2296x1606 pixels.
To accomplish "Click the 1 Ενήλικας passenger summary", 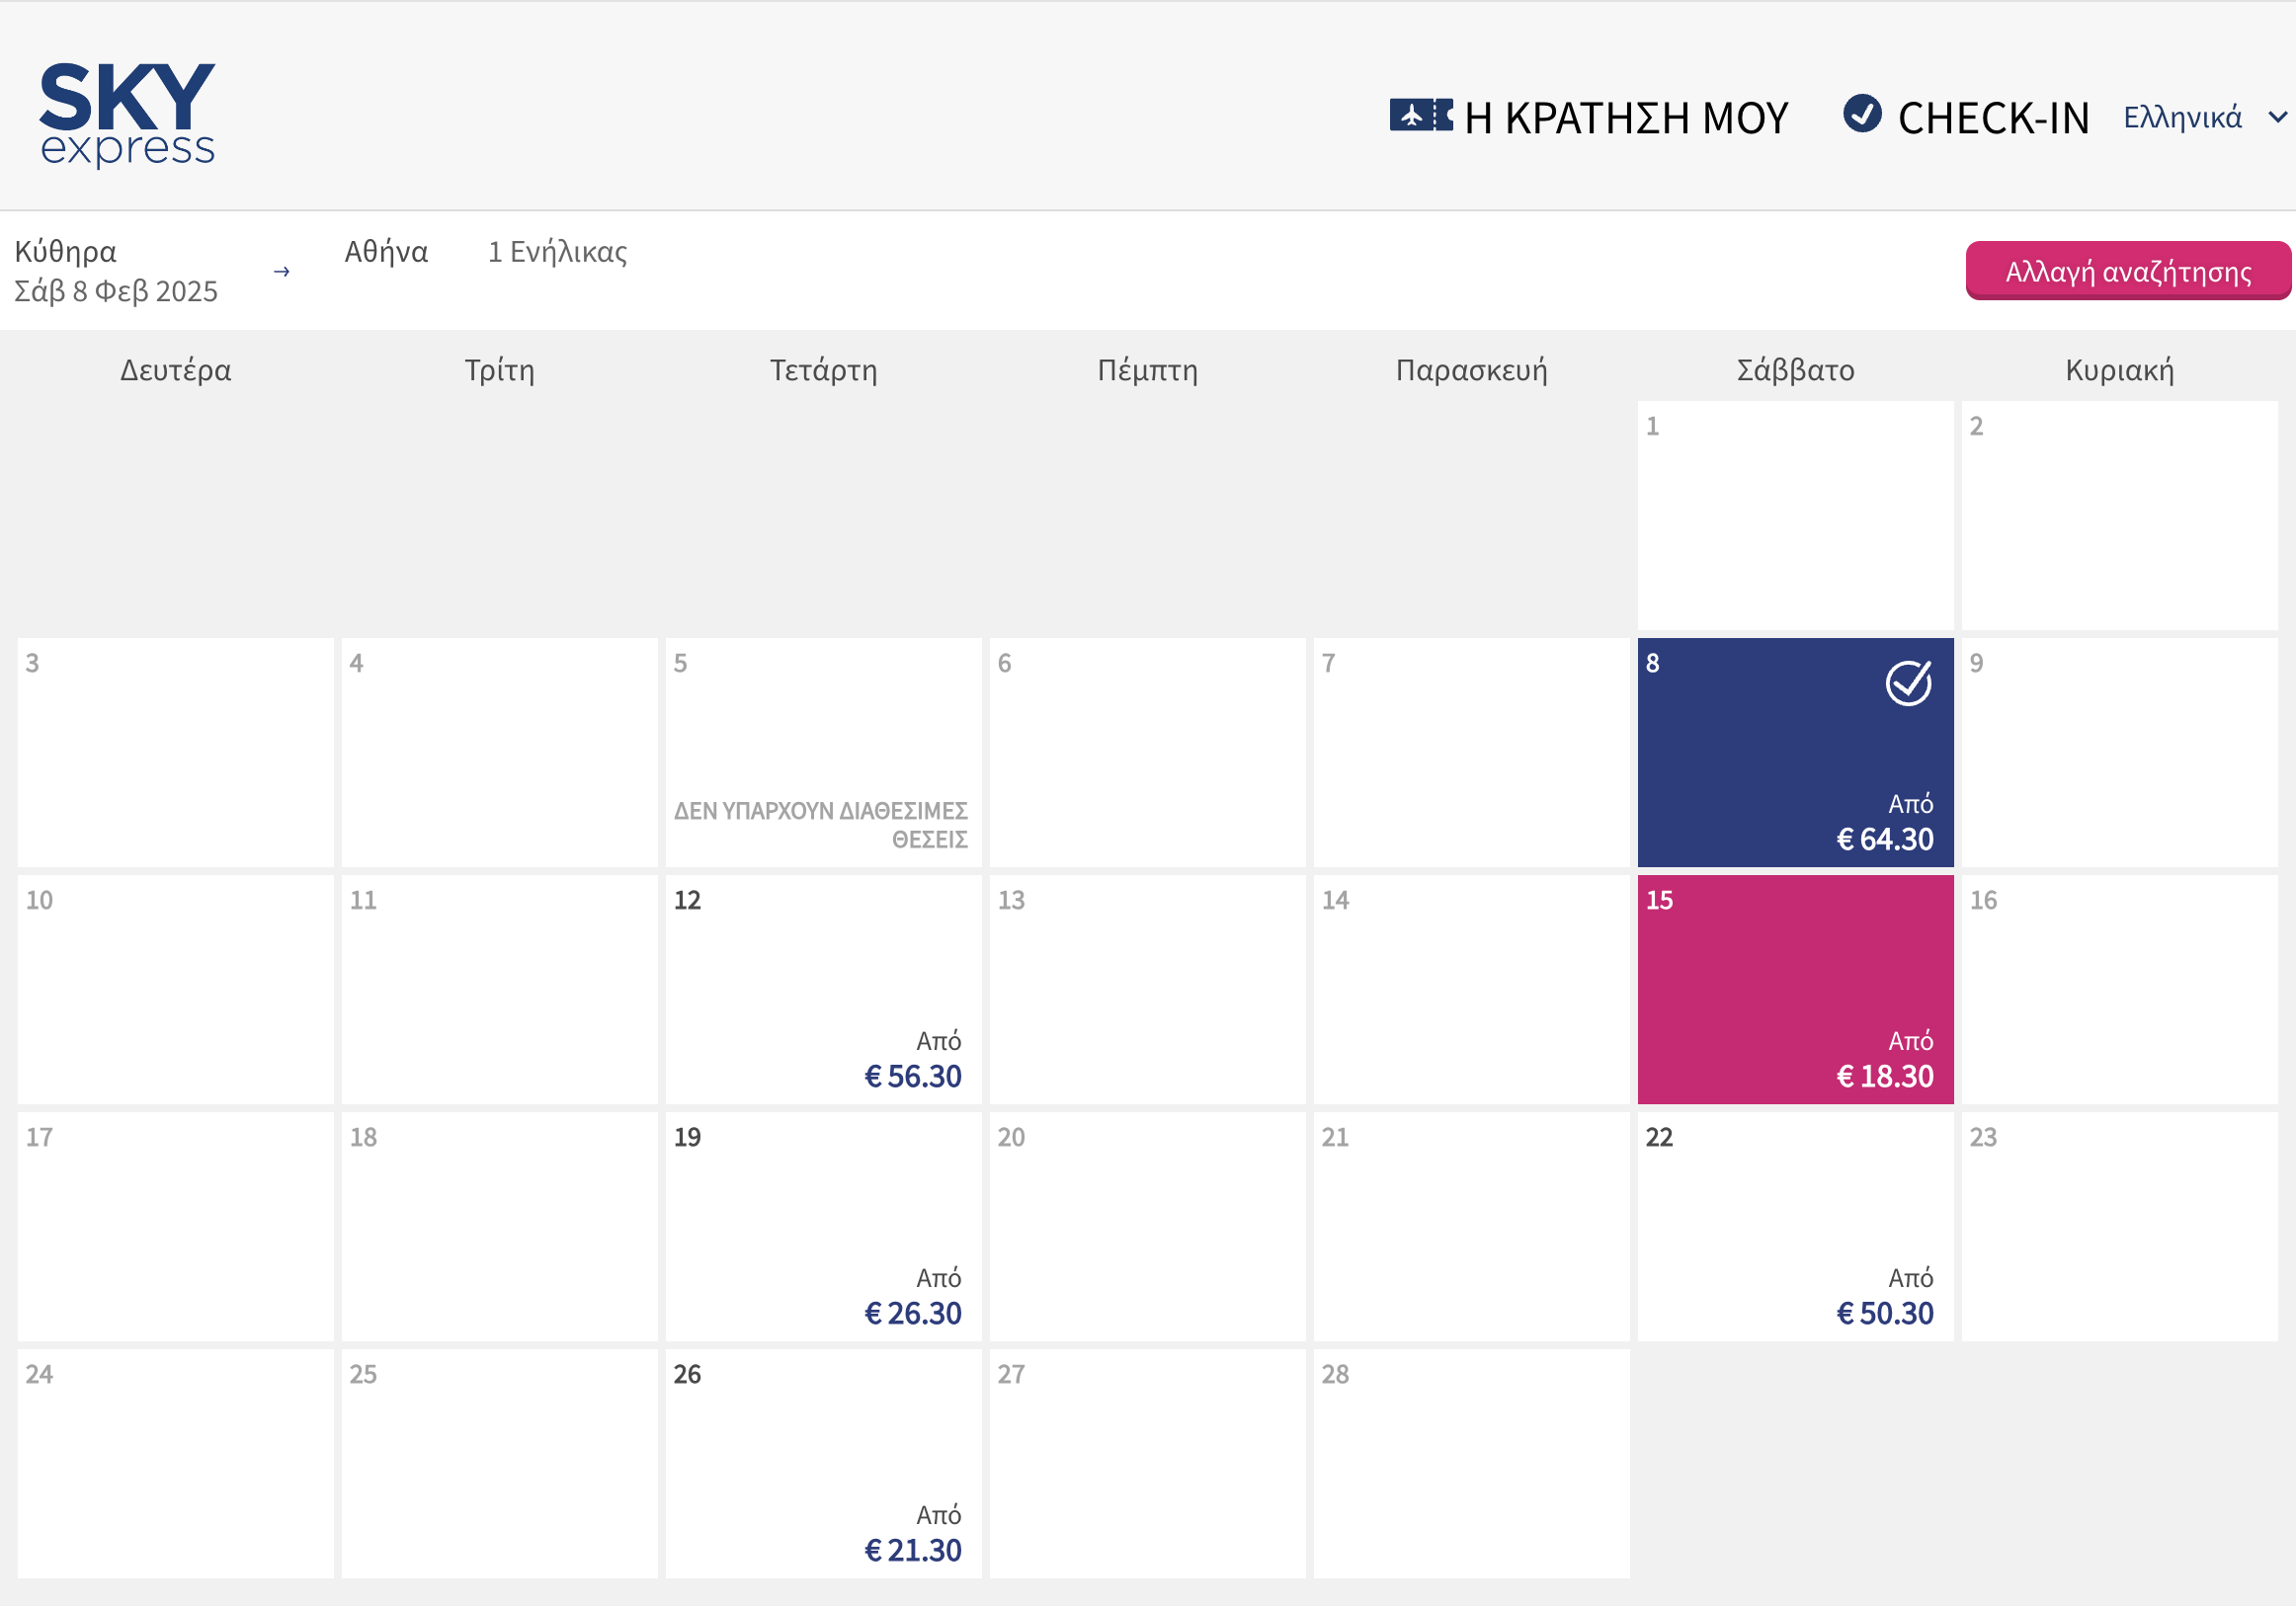I will pyautogui.click(x=557, y=252).
